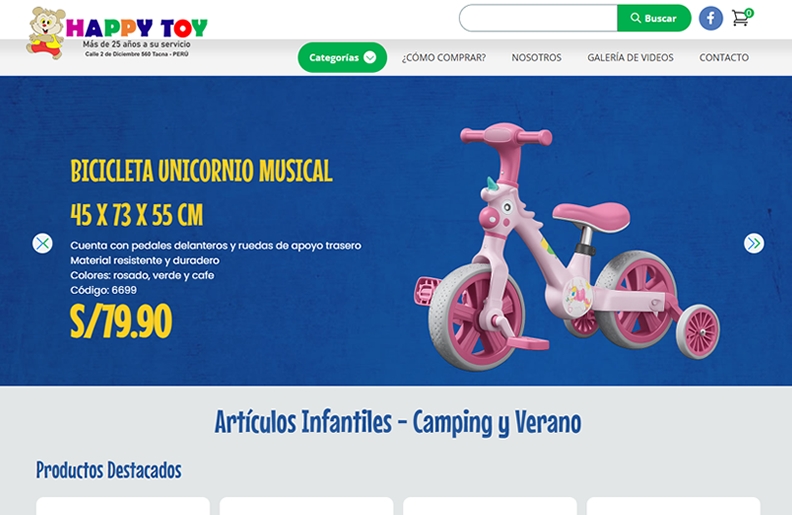This screenshot has width=792, height=515.
Task: Click the cart item count badge
Action: point(749,13)
